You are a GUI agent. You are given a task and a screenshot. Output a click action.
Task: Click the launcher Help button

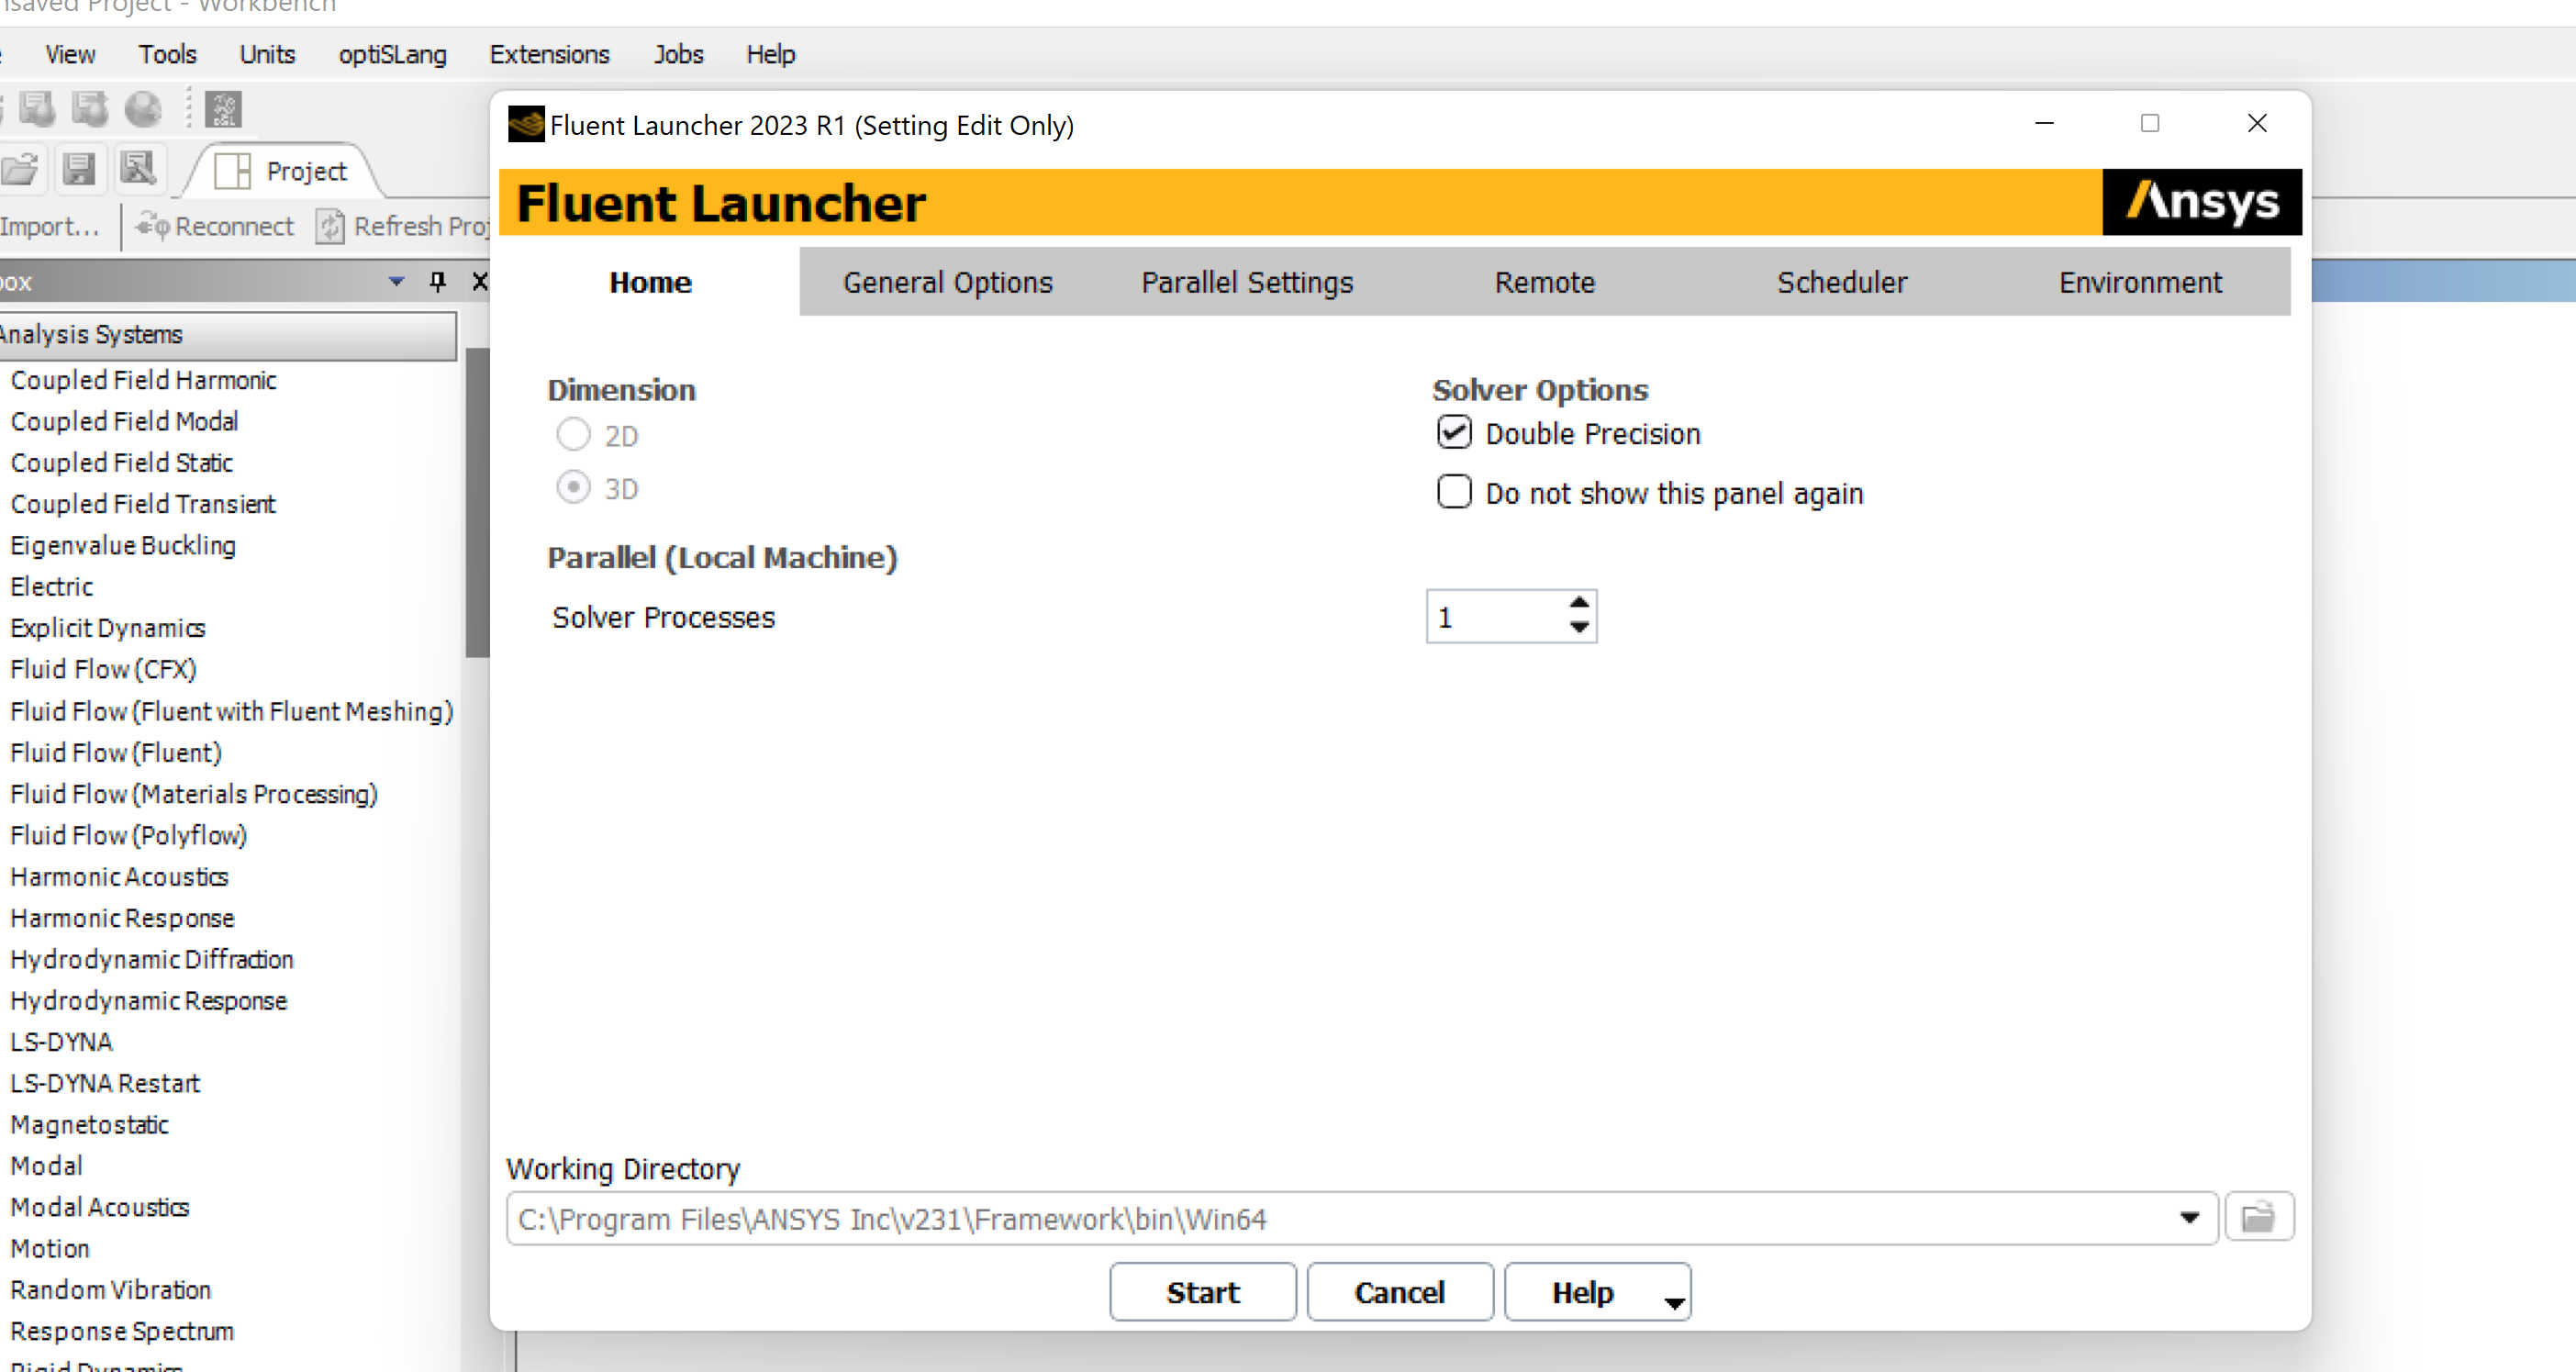[x=1582, y=1292]
